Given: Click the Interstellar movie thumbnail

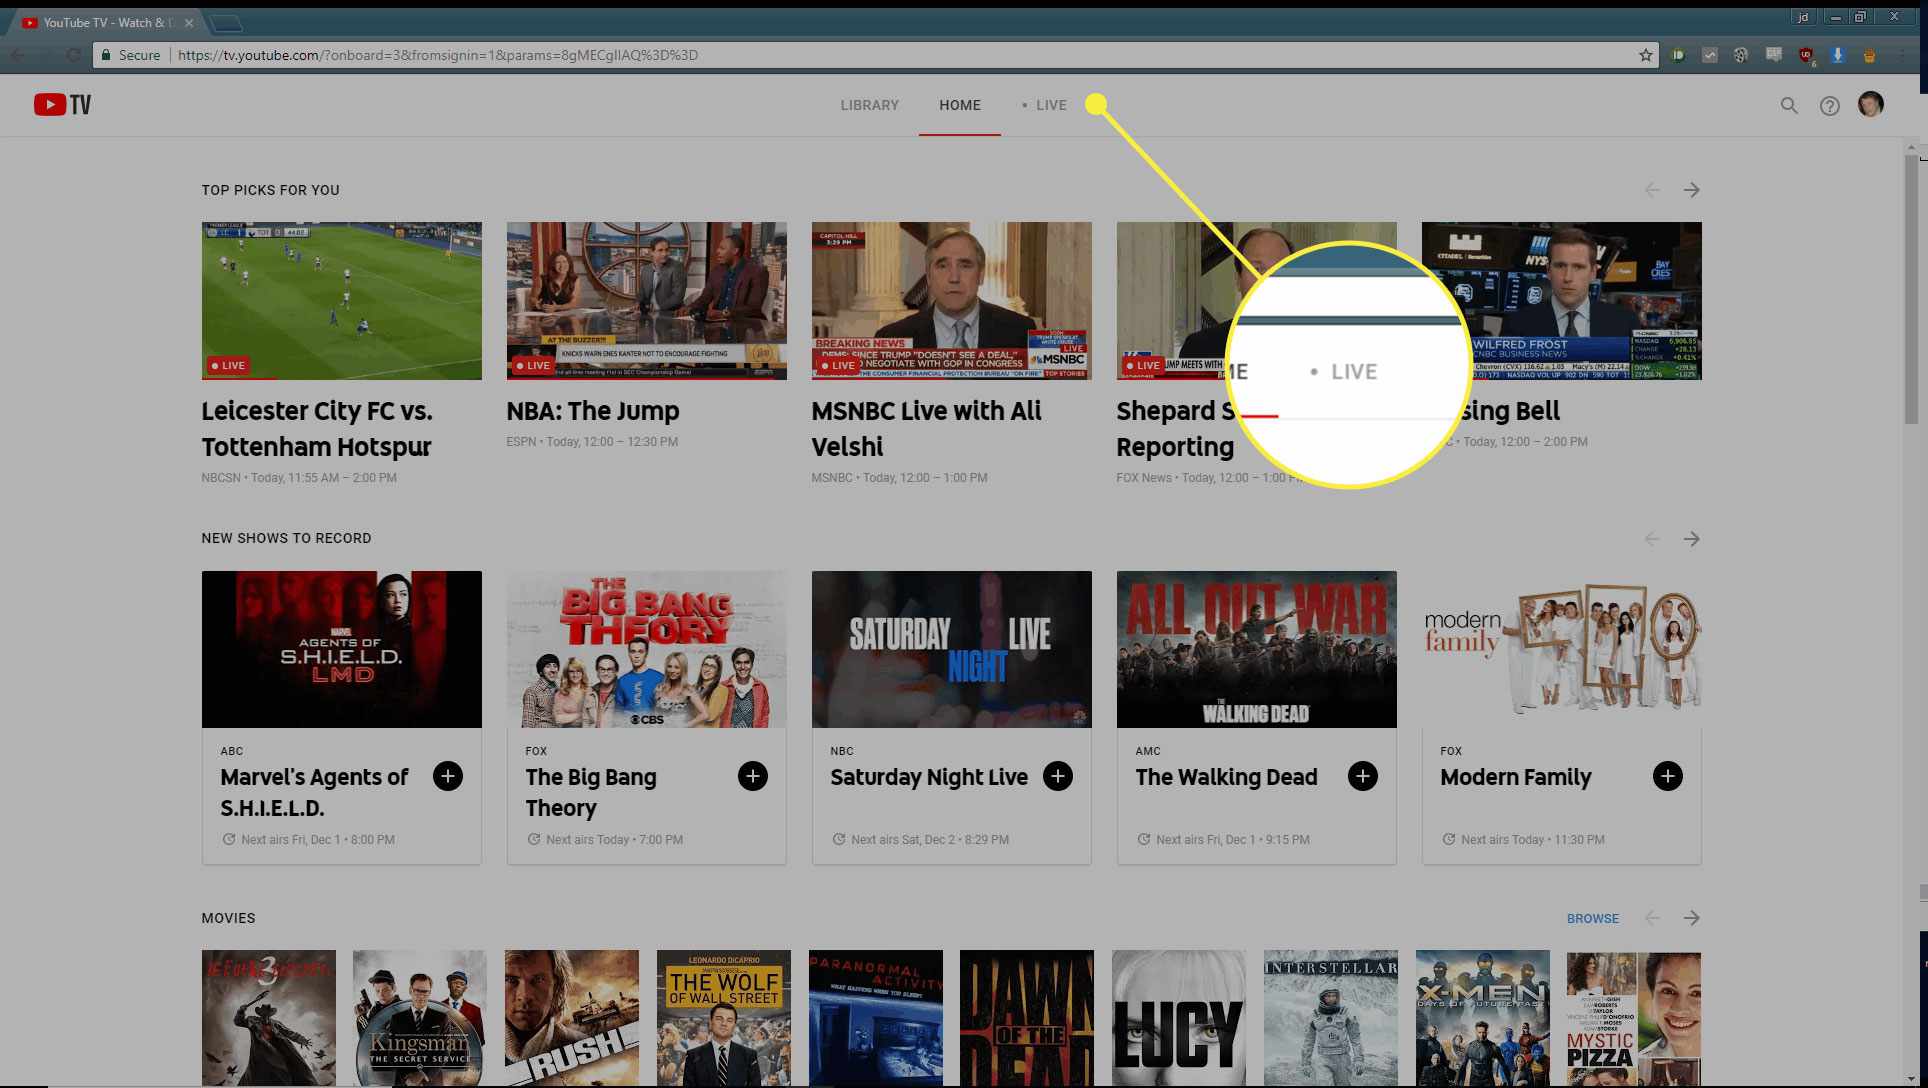Looking at the screenshot, I should click(x=1329, y=1018).
